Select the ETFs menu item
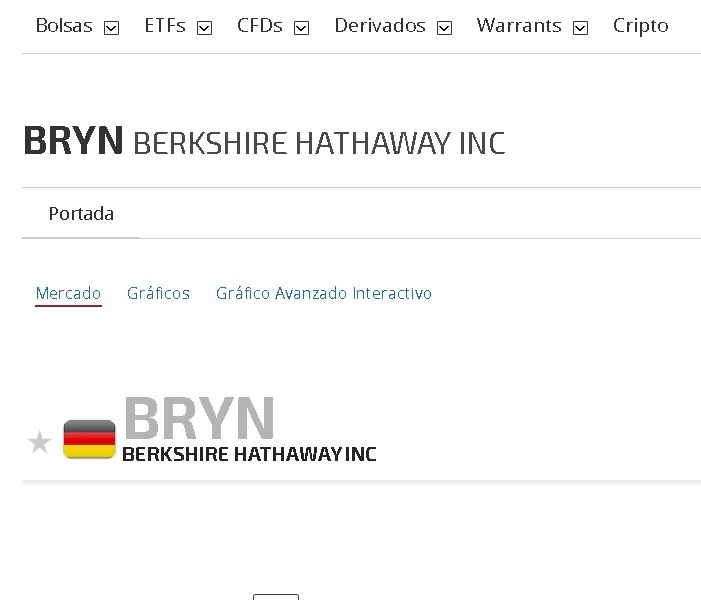Image resolution: width=701 pixels, height=600 pixels. tap(165, 26)
